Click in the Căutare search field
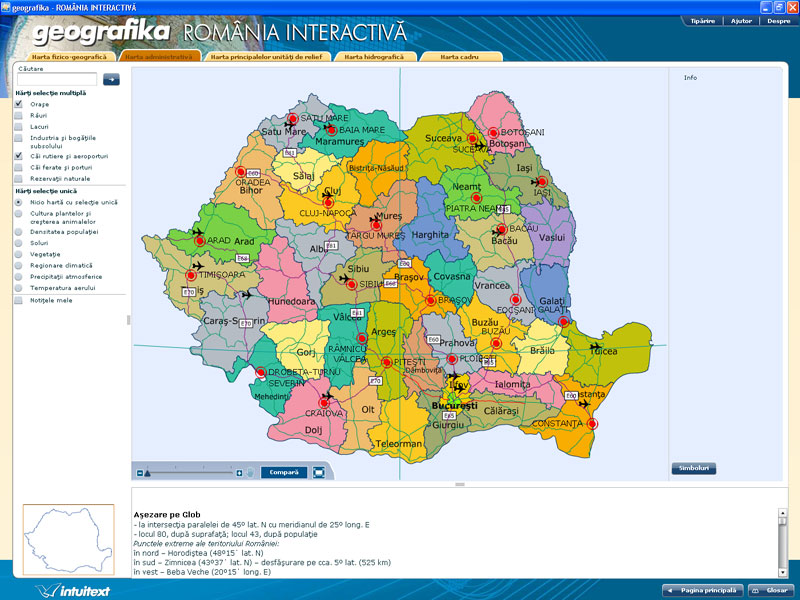 57,79
